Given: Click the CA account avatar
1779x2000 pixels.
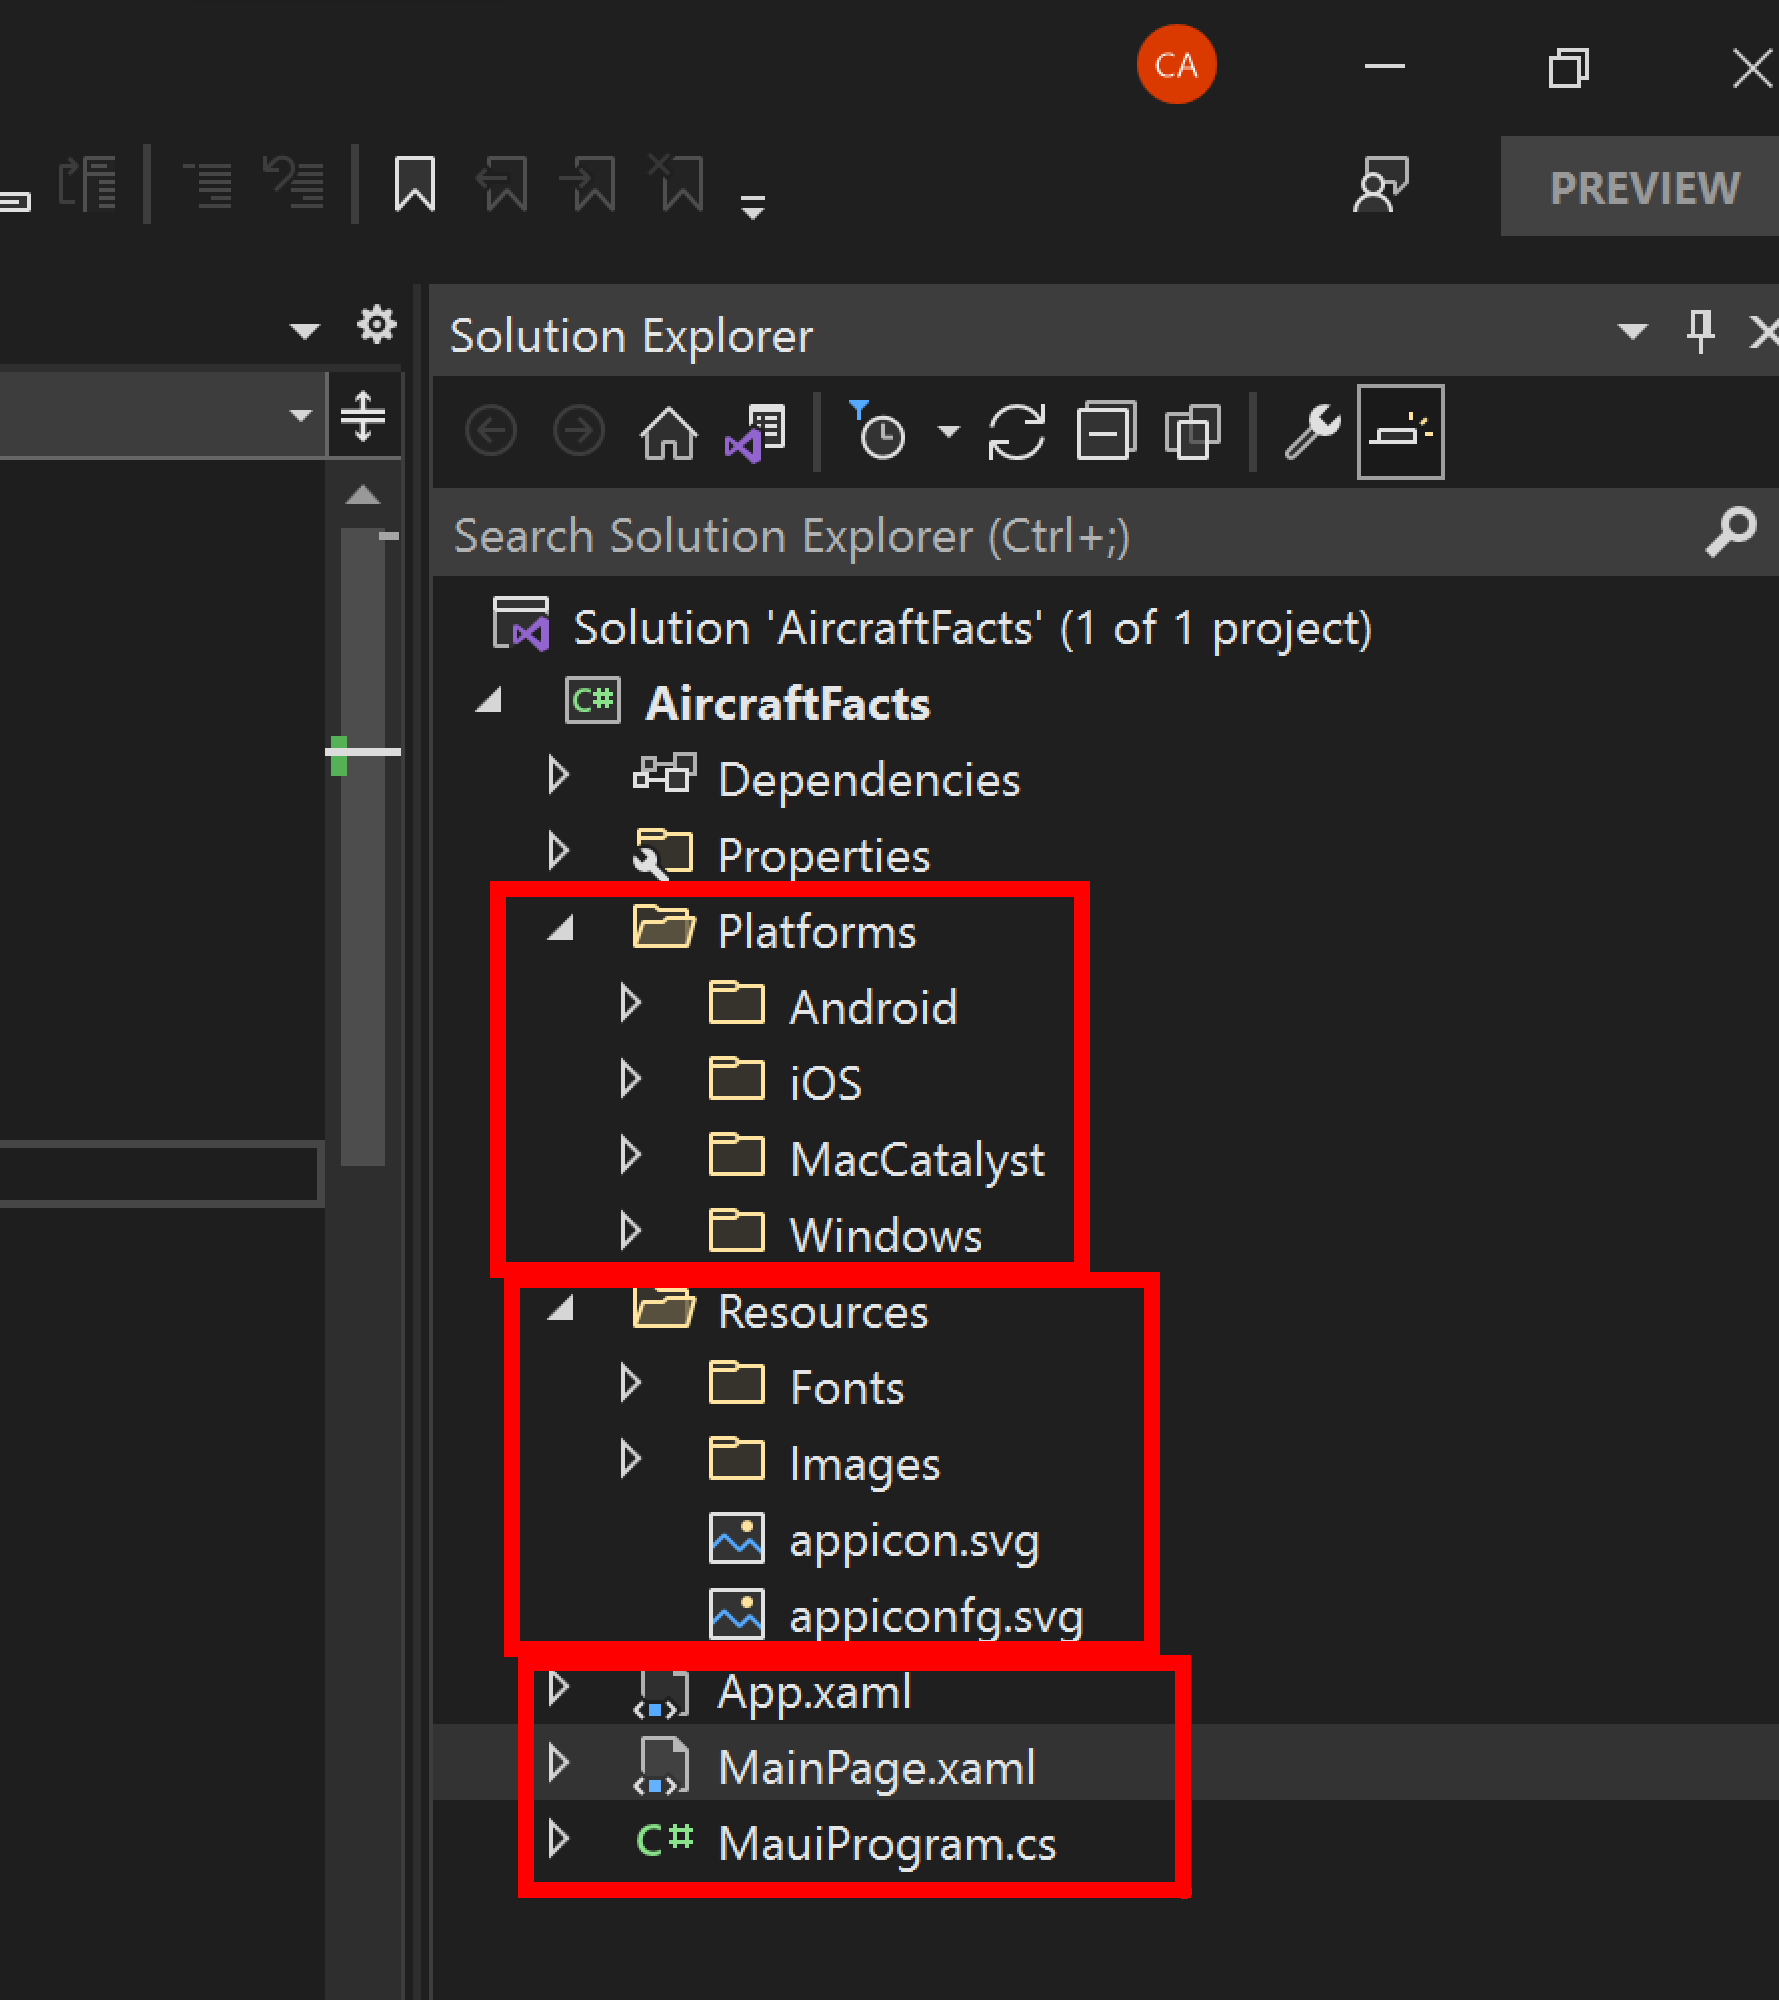Looking at the screenshot, I should tap(1176, 65).
